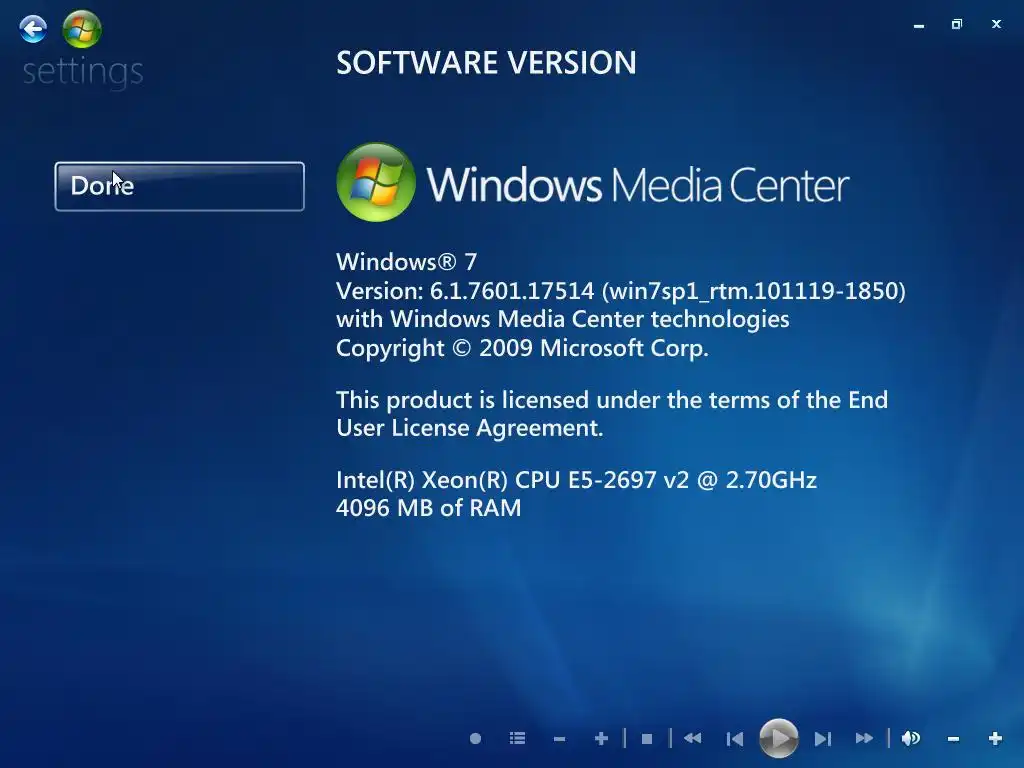Screen dimensions: 1024x768
Task: Open the green Media Center start orb
Action: pyautogui.click(x=82, y=29)
